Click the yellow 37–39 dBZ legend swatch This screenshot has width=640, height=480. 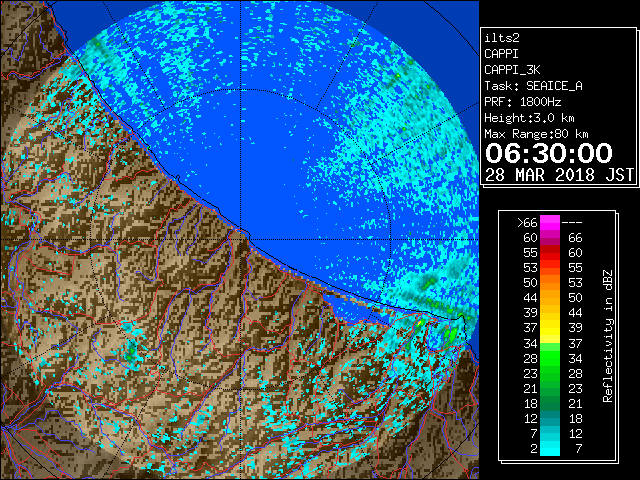pyautogui.click(x=550, y=328)
